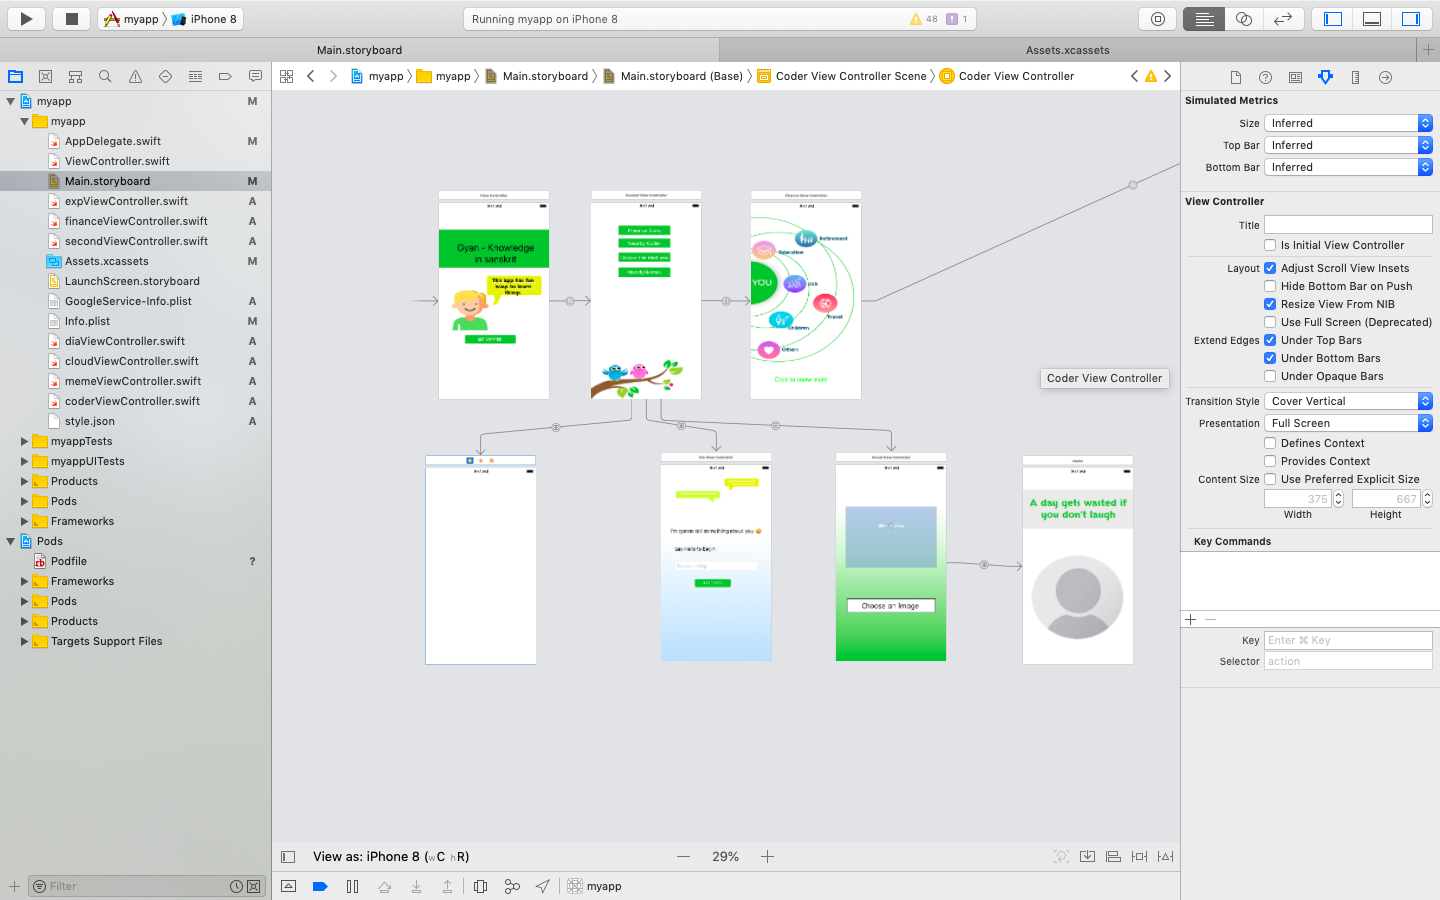Check Defines Context option
Image resolution: width=1440 pixels, height=900 pixels.
point(1270,443)
